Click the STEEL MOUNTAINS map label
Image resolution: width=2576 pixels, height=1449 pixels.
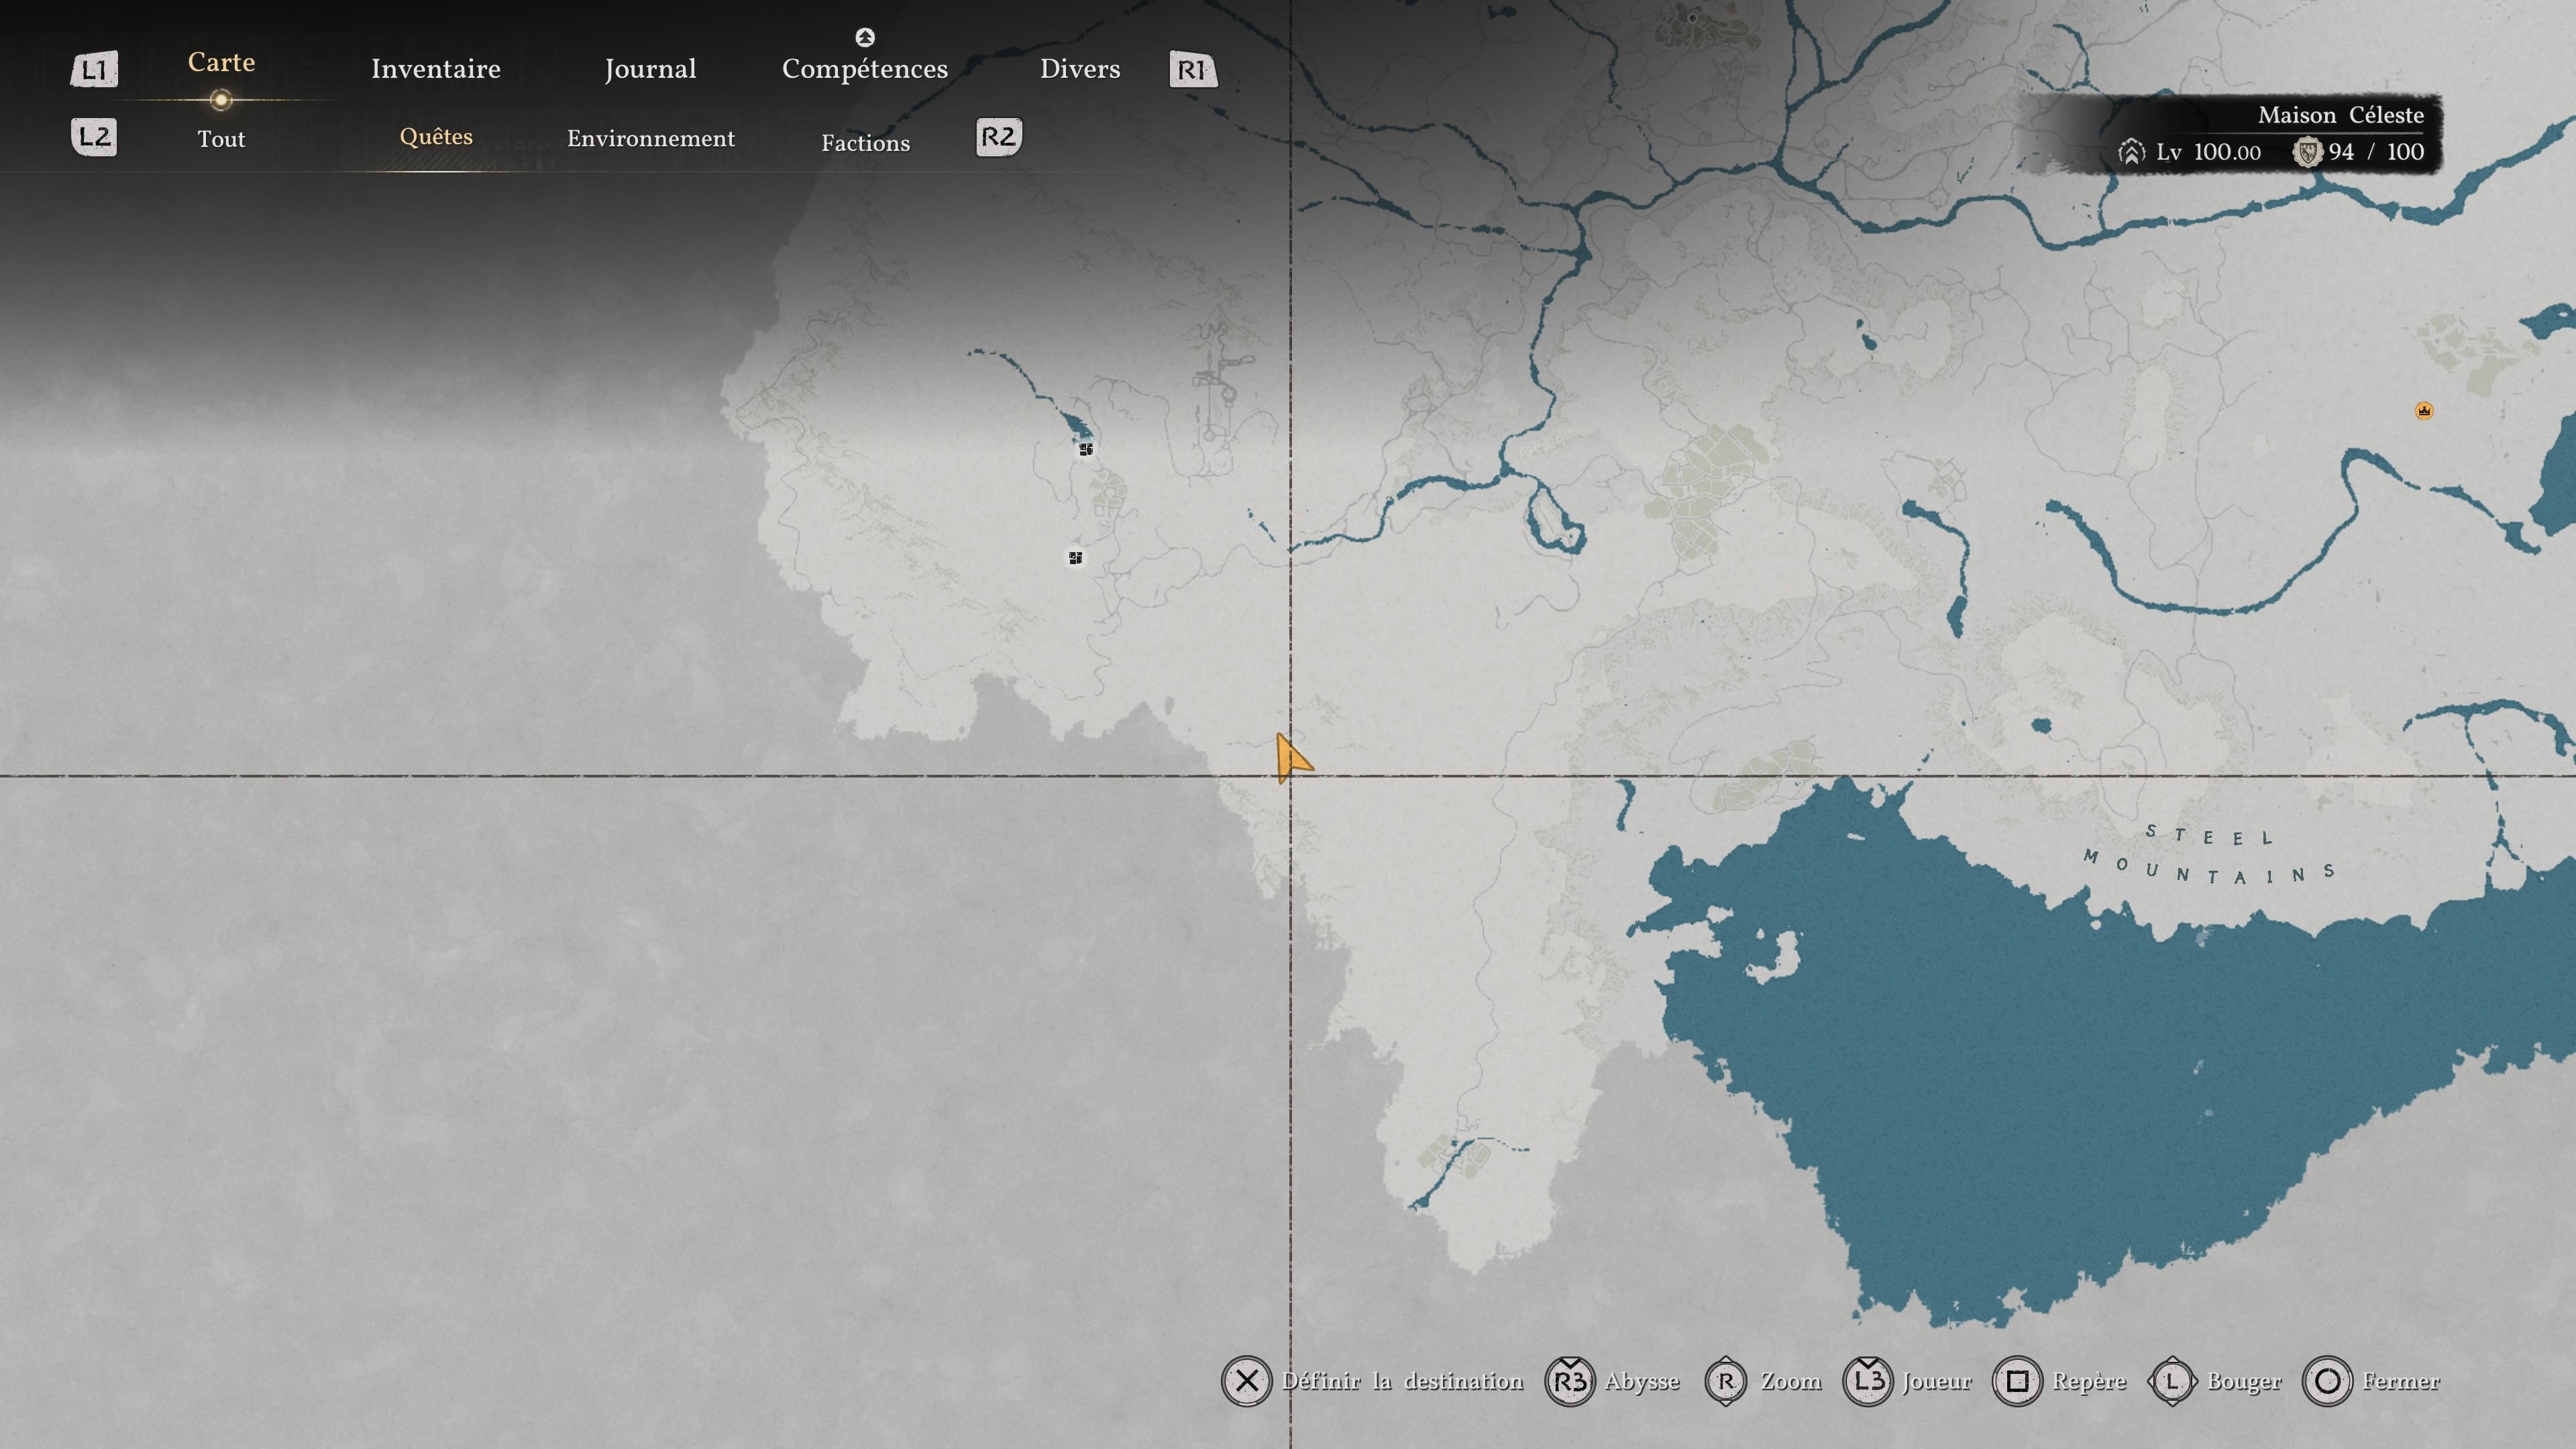[x=2209, y=855]
